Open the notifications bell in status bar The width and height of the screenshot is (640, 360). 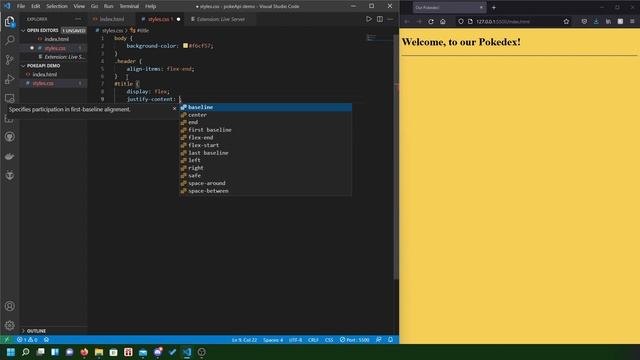(x=390, y=340)
